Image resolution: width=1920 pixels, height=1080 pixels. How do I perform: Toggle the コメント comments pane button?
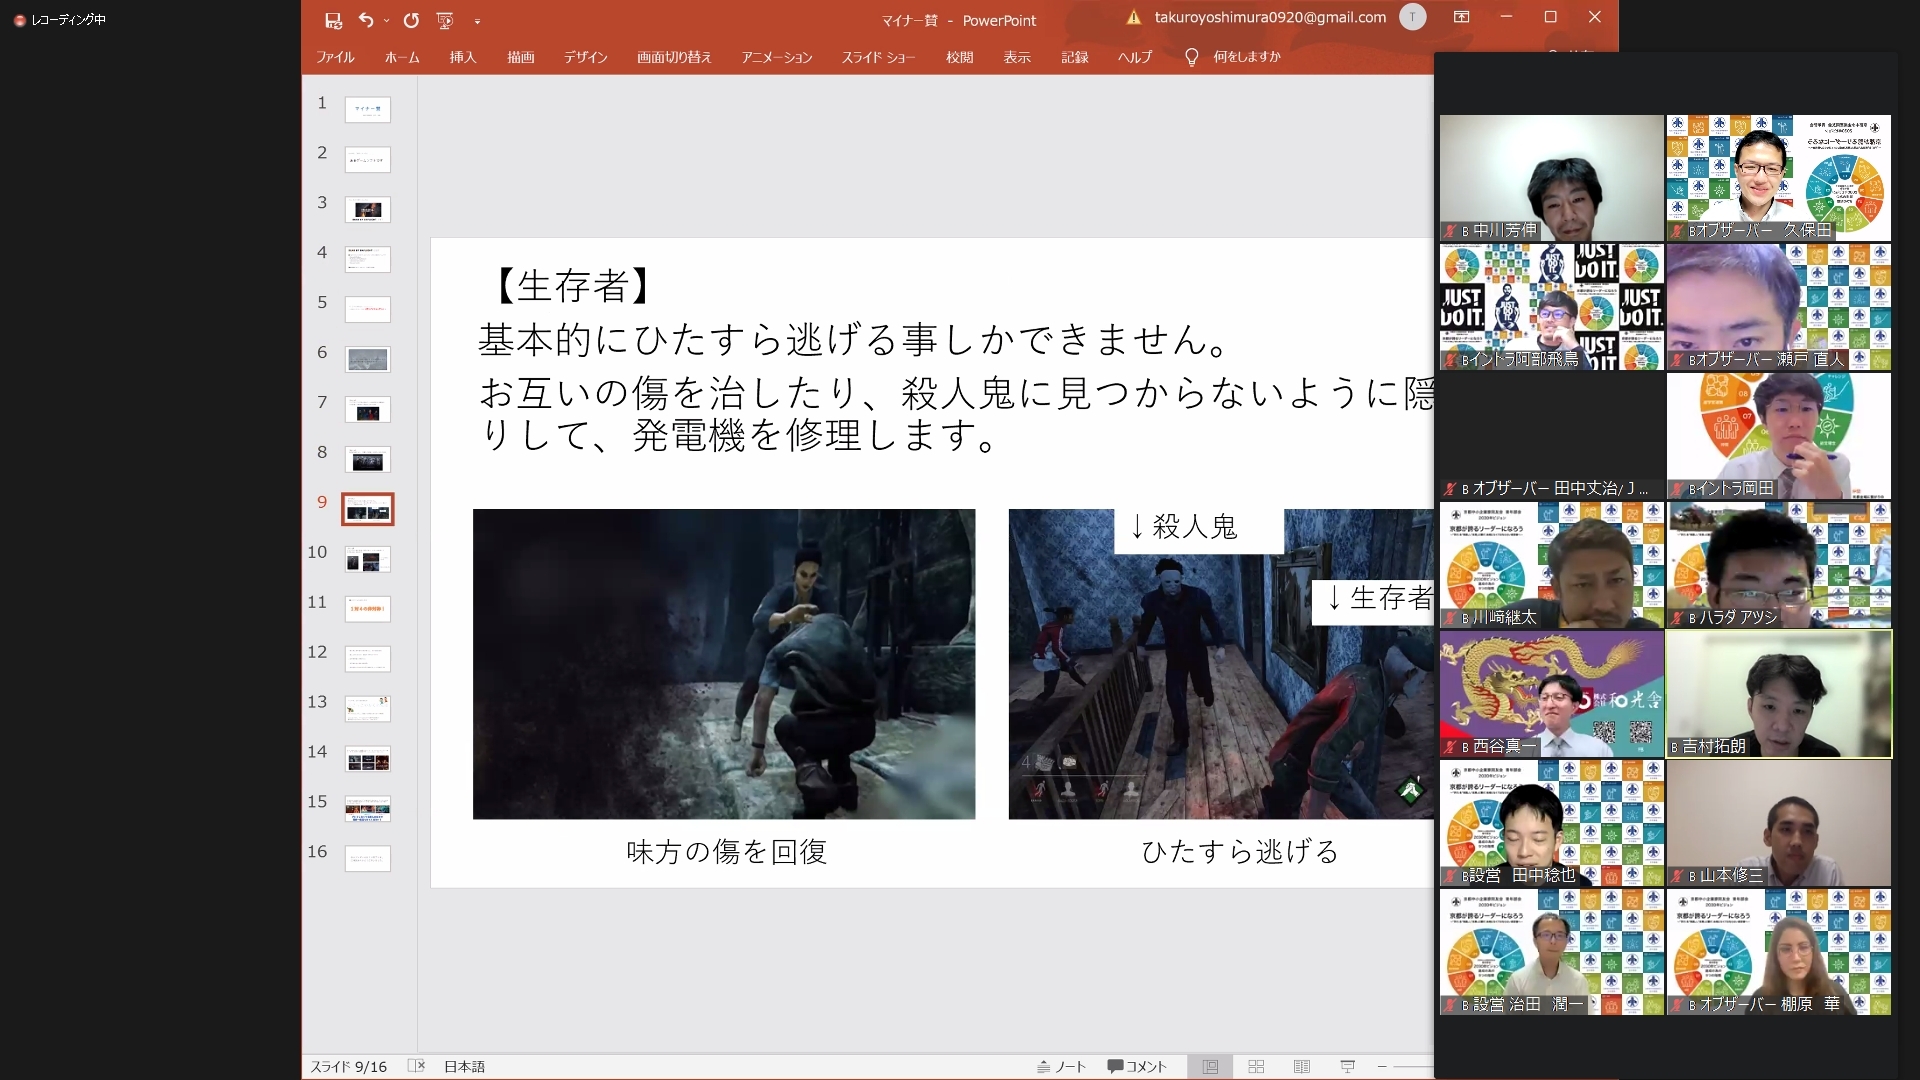pyautogui.click(x=1137, y=1067)
